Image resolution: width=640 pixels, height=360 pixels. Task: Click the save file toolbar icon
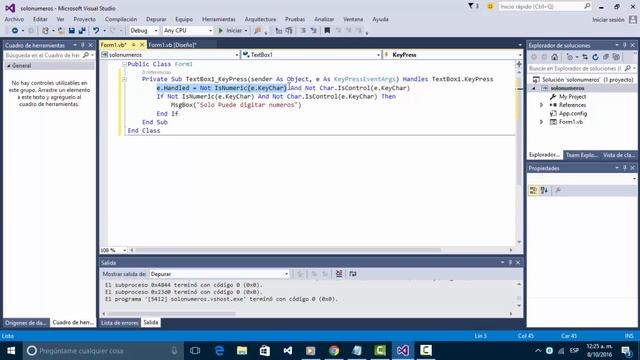tap(72, 31)
